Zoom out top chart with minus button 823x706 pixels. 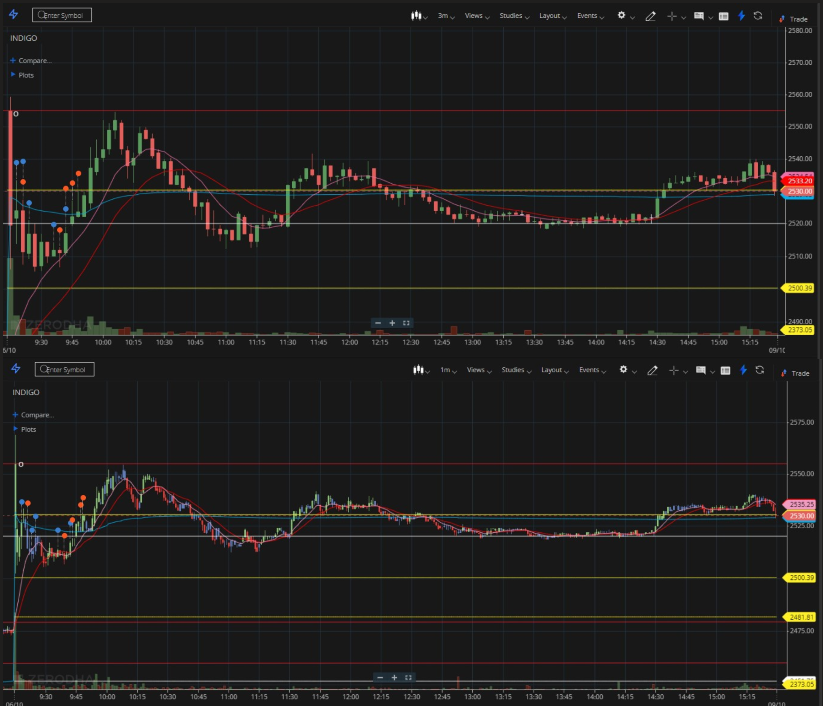pyautogui.click(x=378, y=323)
